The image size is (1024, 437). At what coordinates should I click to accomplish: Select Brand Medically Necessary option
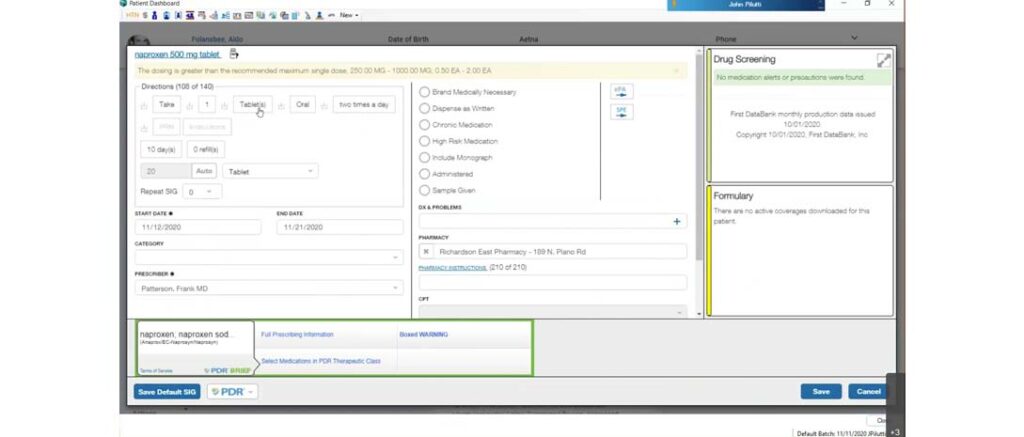point(424,92)
